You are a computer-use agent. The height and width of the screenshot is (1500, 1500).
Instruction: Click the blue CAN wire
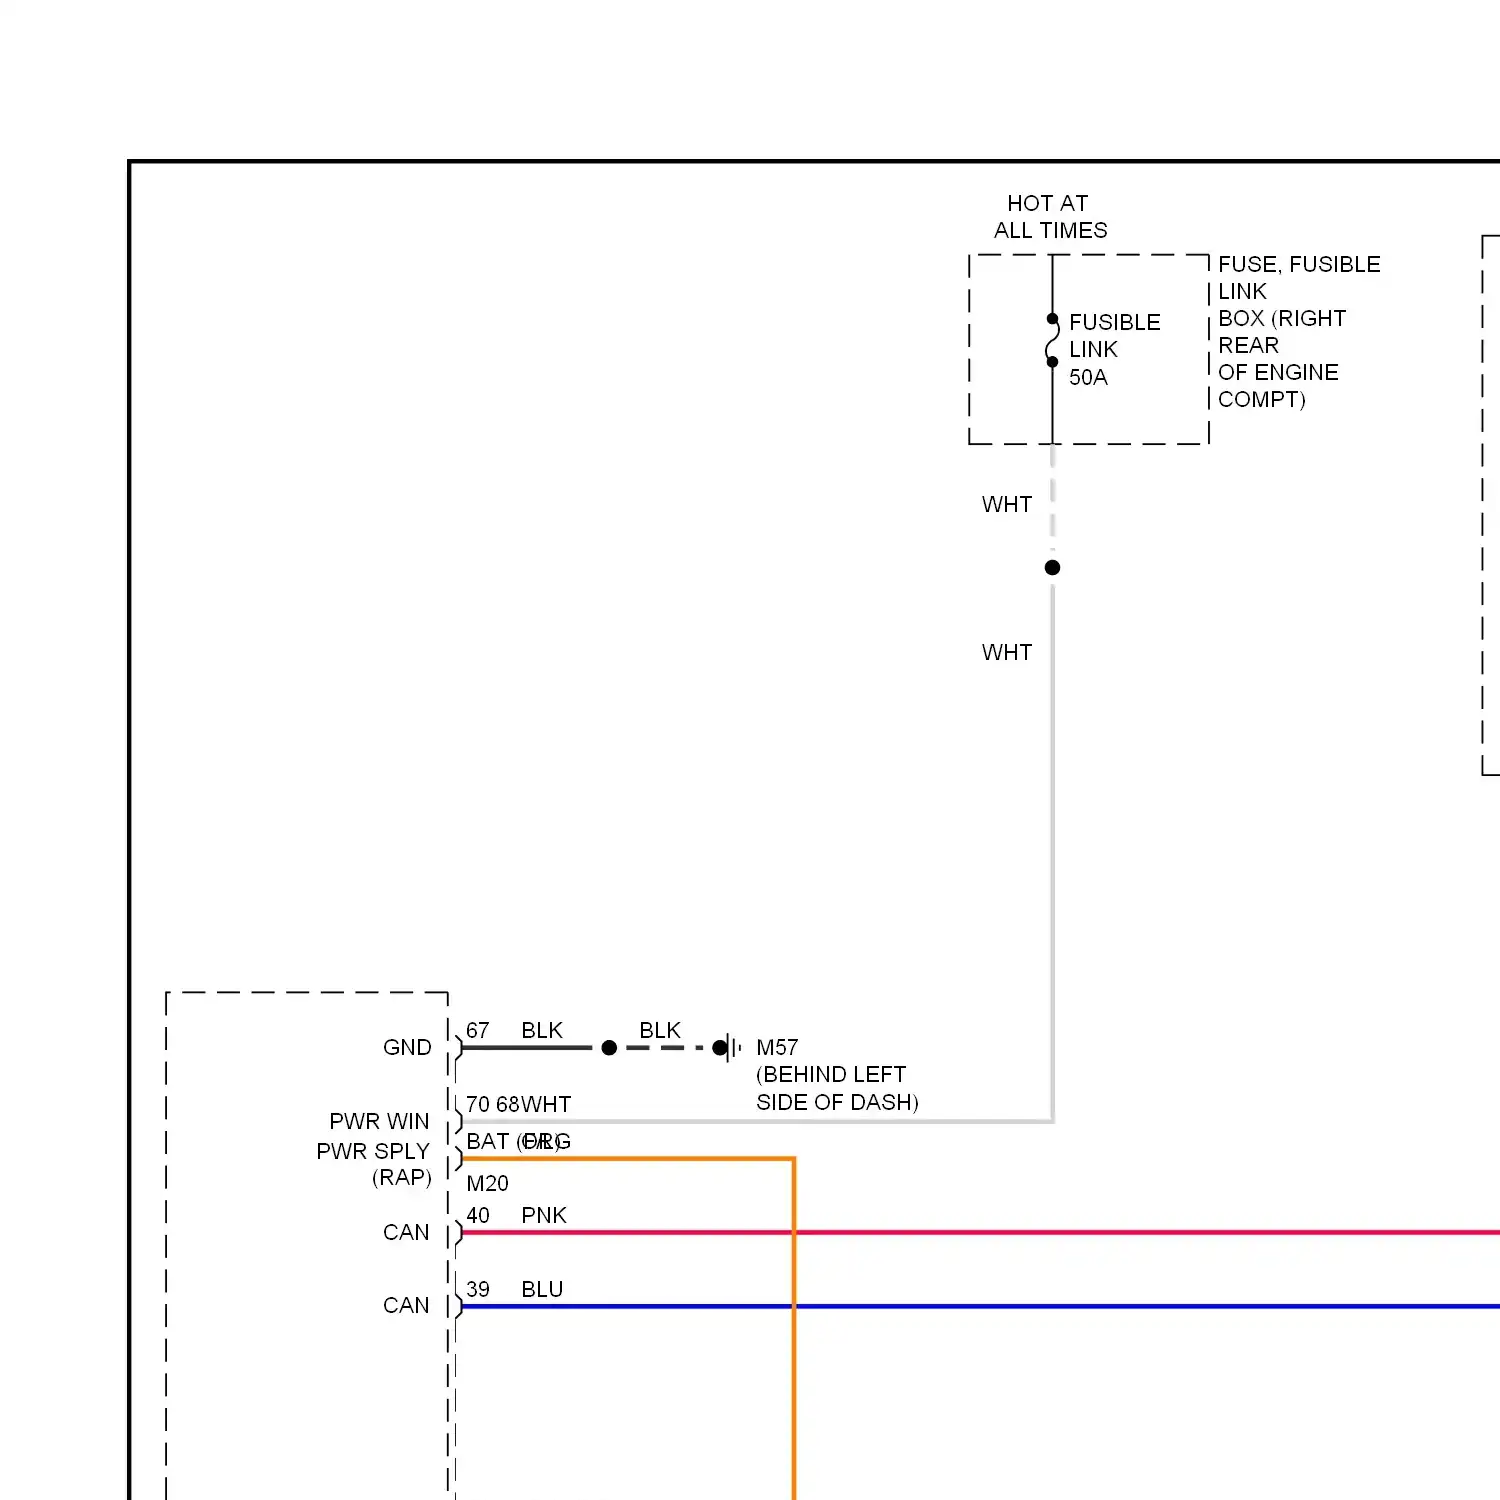980,1307
